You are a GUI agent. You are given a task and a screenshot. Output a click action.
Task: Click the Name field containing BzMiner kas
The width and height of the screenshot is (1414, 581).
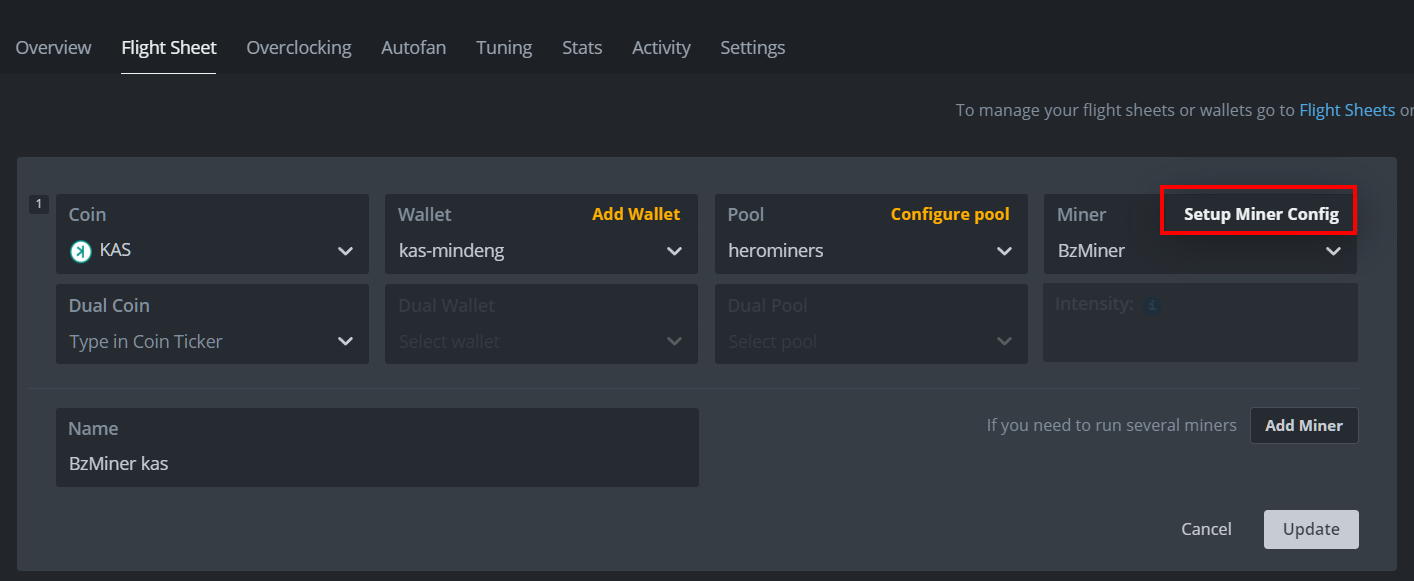pos(377,463)
